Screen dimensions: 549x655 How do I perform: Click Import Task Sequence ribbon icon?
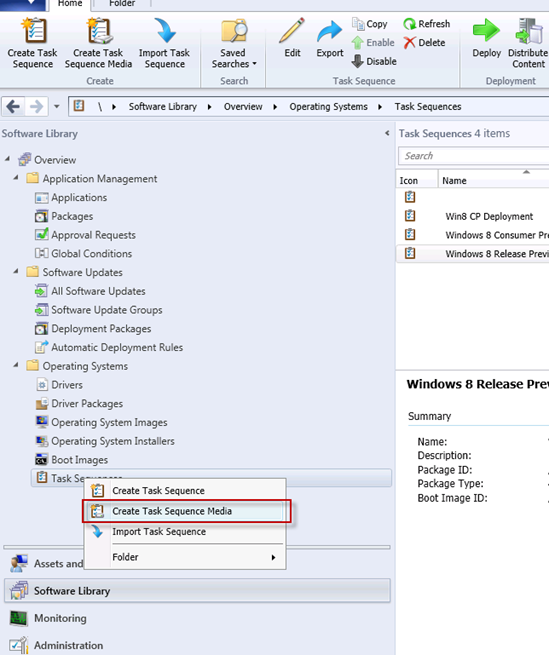pos(165,30)
